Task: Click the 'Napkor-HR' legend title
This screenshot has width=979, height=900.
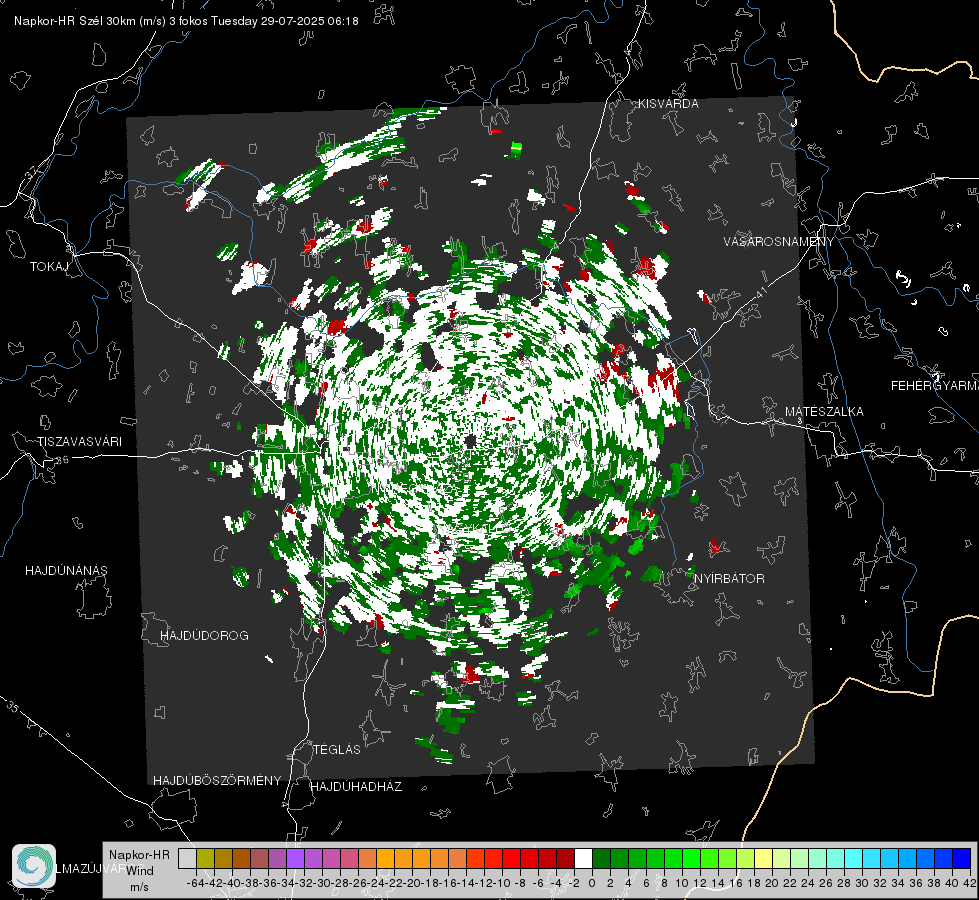Action: [139, 855]
